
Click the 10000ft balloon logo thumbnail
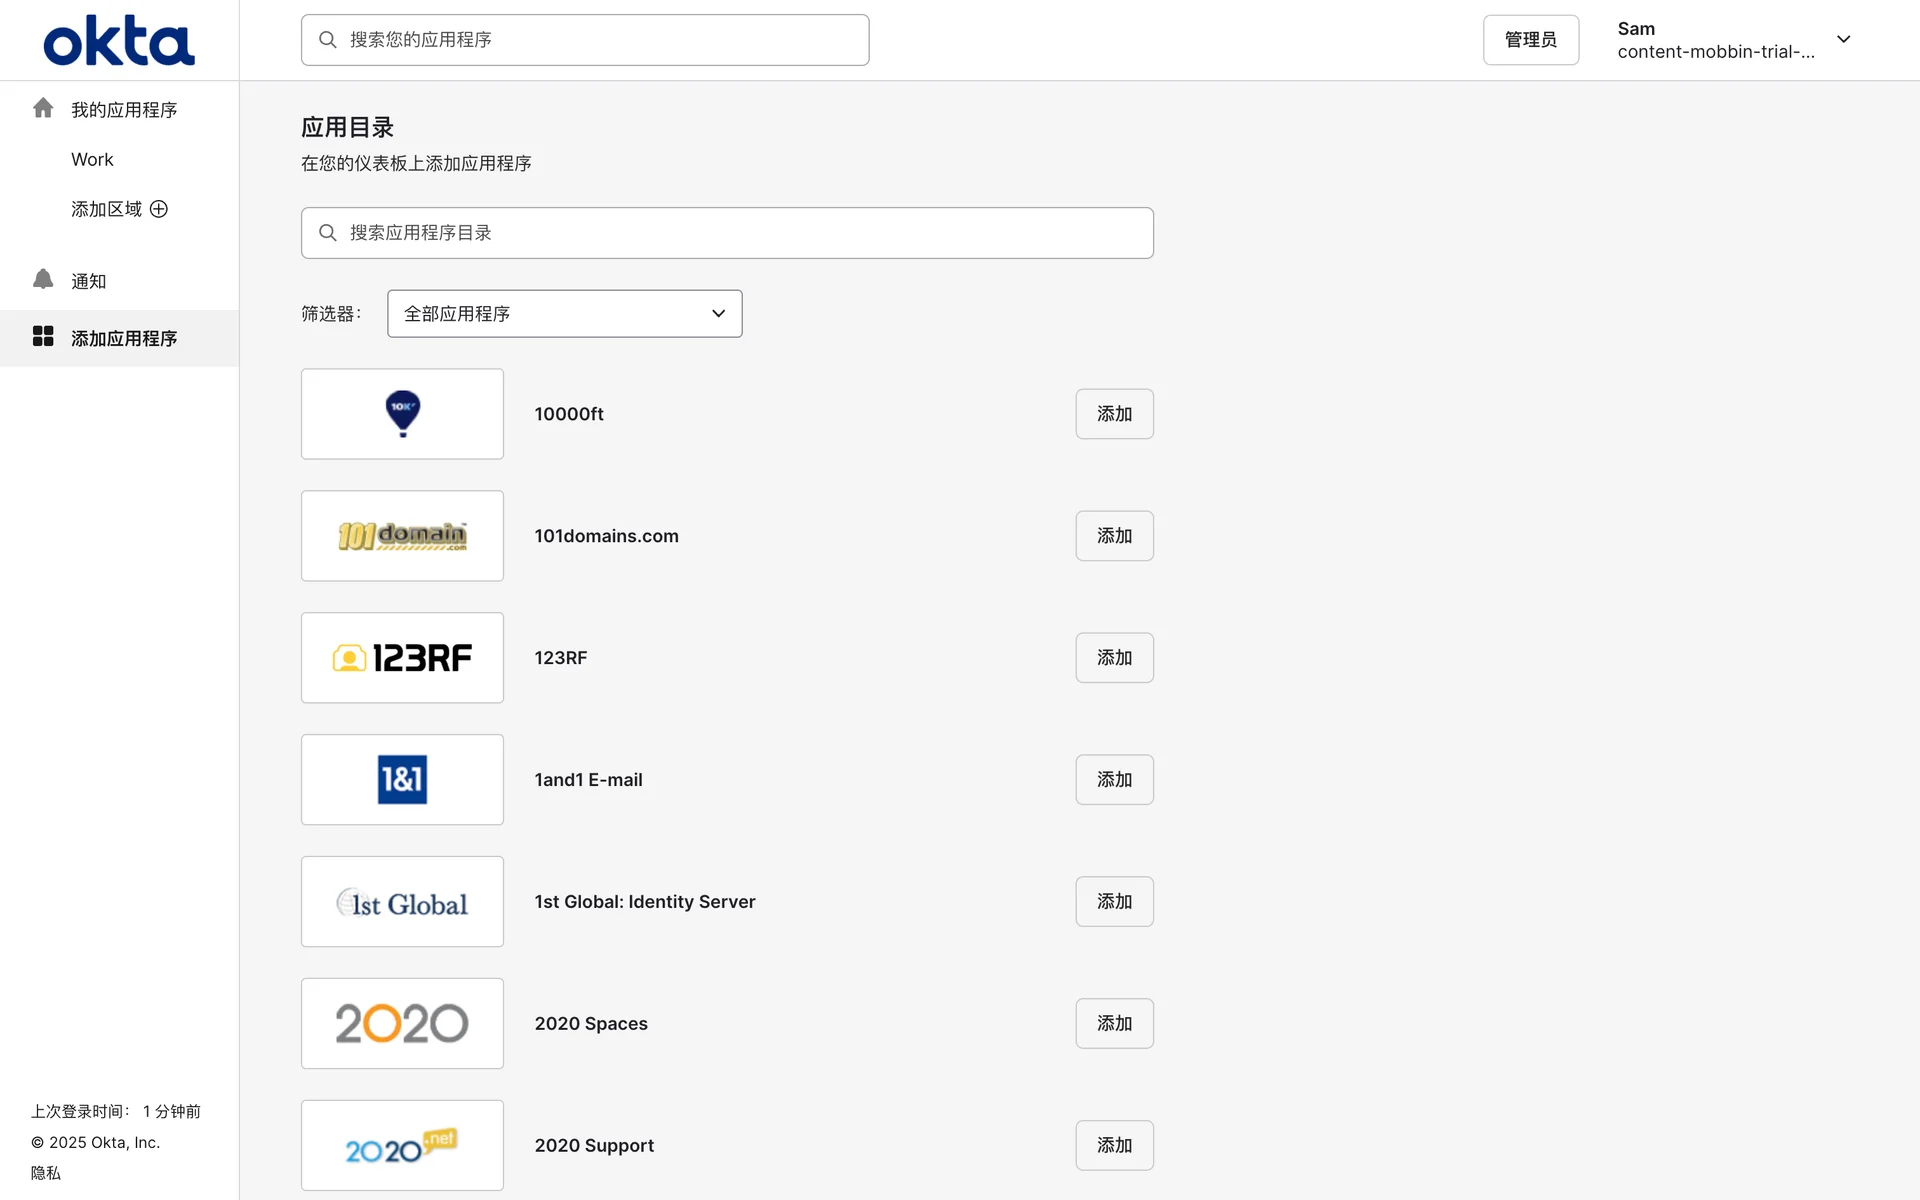pos(402,414)
